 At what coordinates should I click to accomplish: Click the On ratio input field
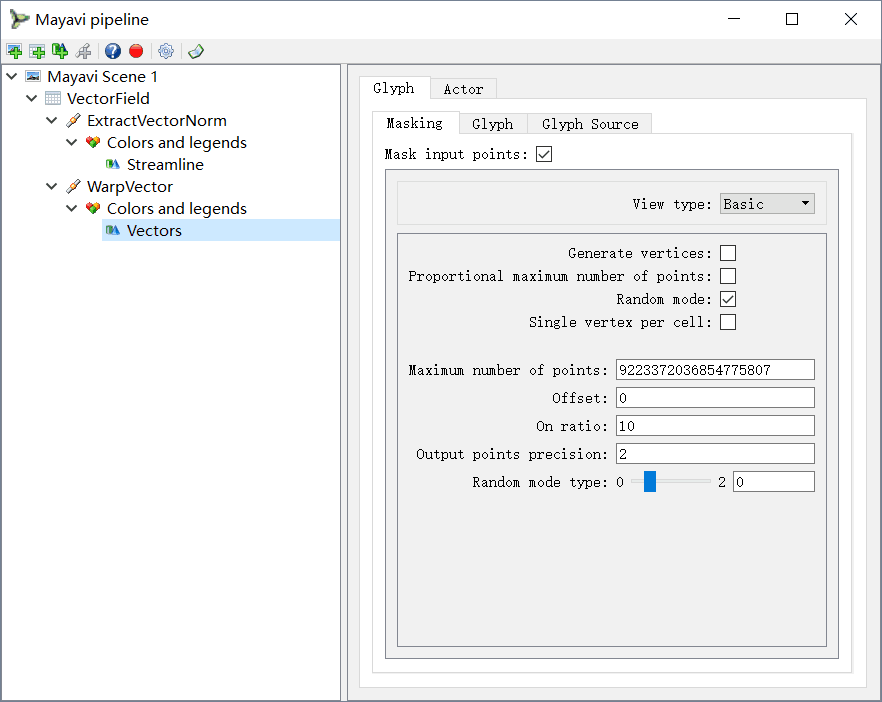(x=714, y=425)
